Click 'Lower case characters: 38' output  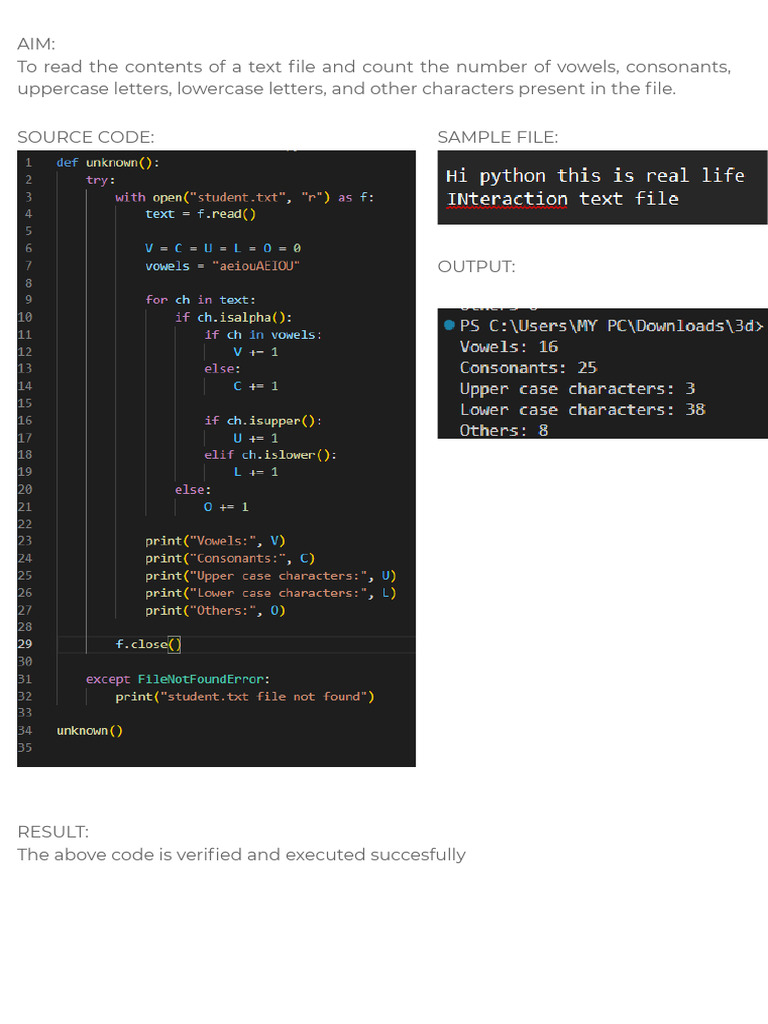tap(583, 409)
